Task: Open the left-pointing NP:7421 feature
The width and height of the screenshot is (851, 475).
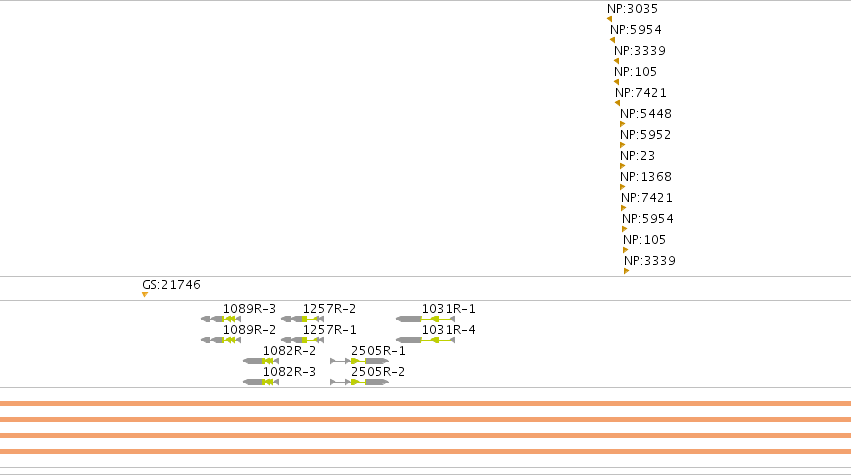Action: point(617,103)
